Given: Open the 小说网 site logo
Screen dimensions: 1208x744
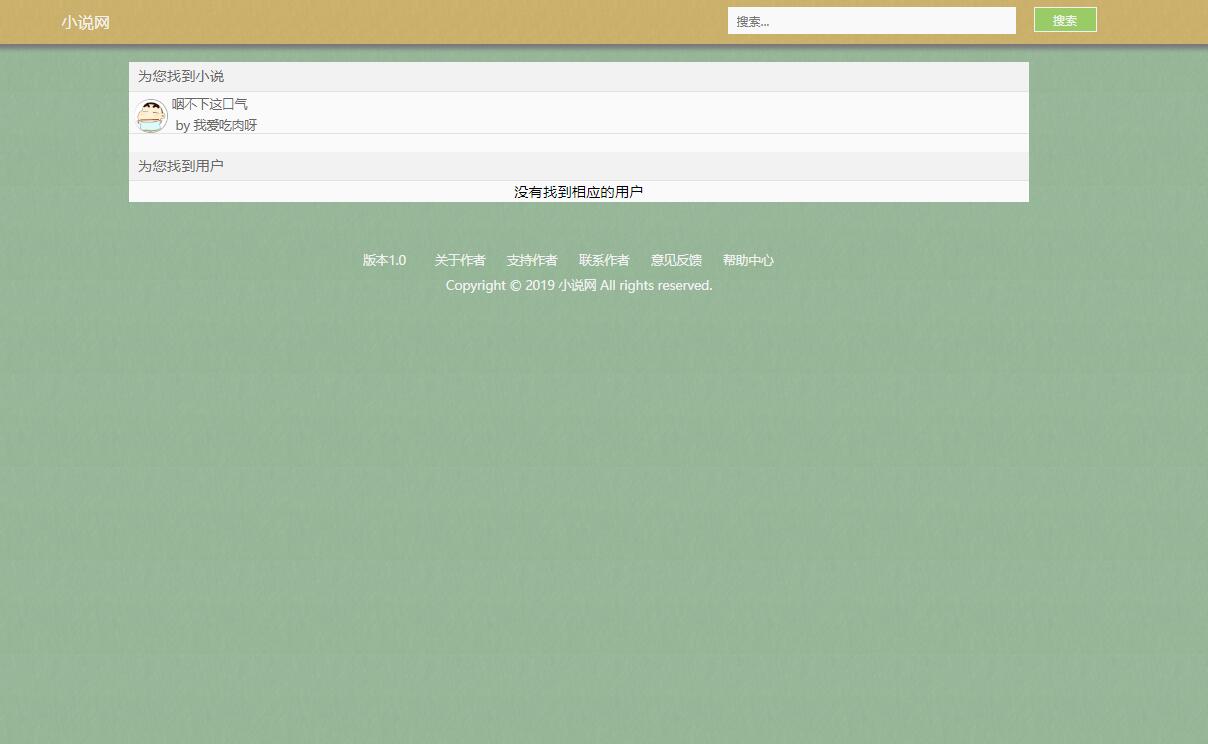Looking at the screenshot, I should tap(86, 21).
